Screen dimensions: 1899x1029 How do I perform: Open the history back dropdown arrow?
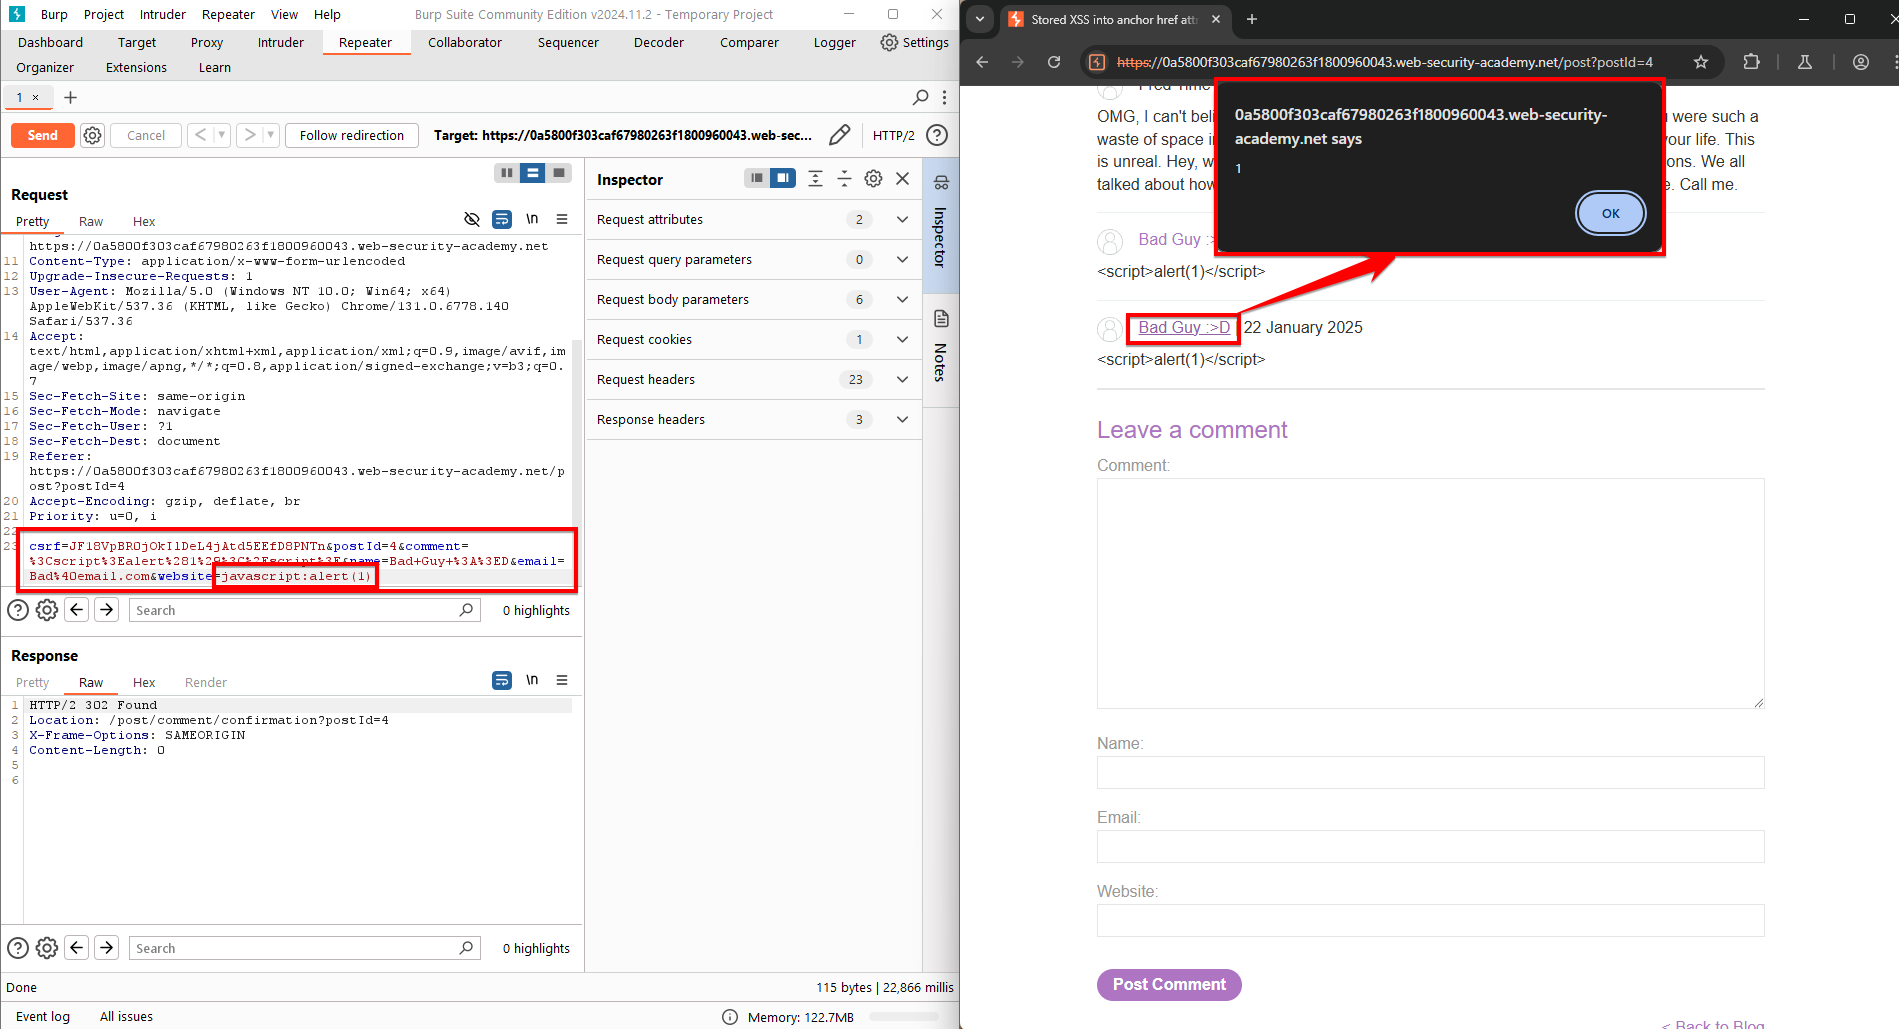222,135
